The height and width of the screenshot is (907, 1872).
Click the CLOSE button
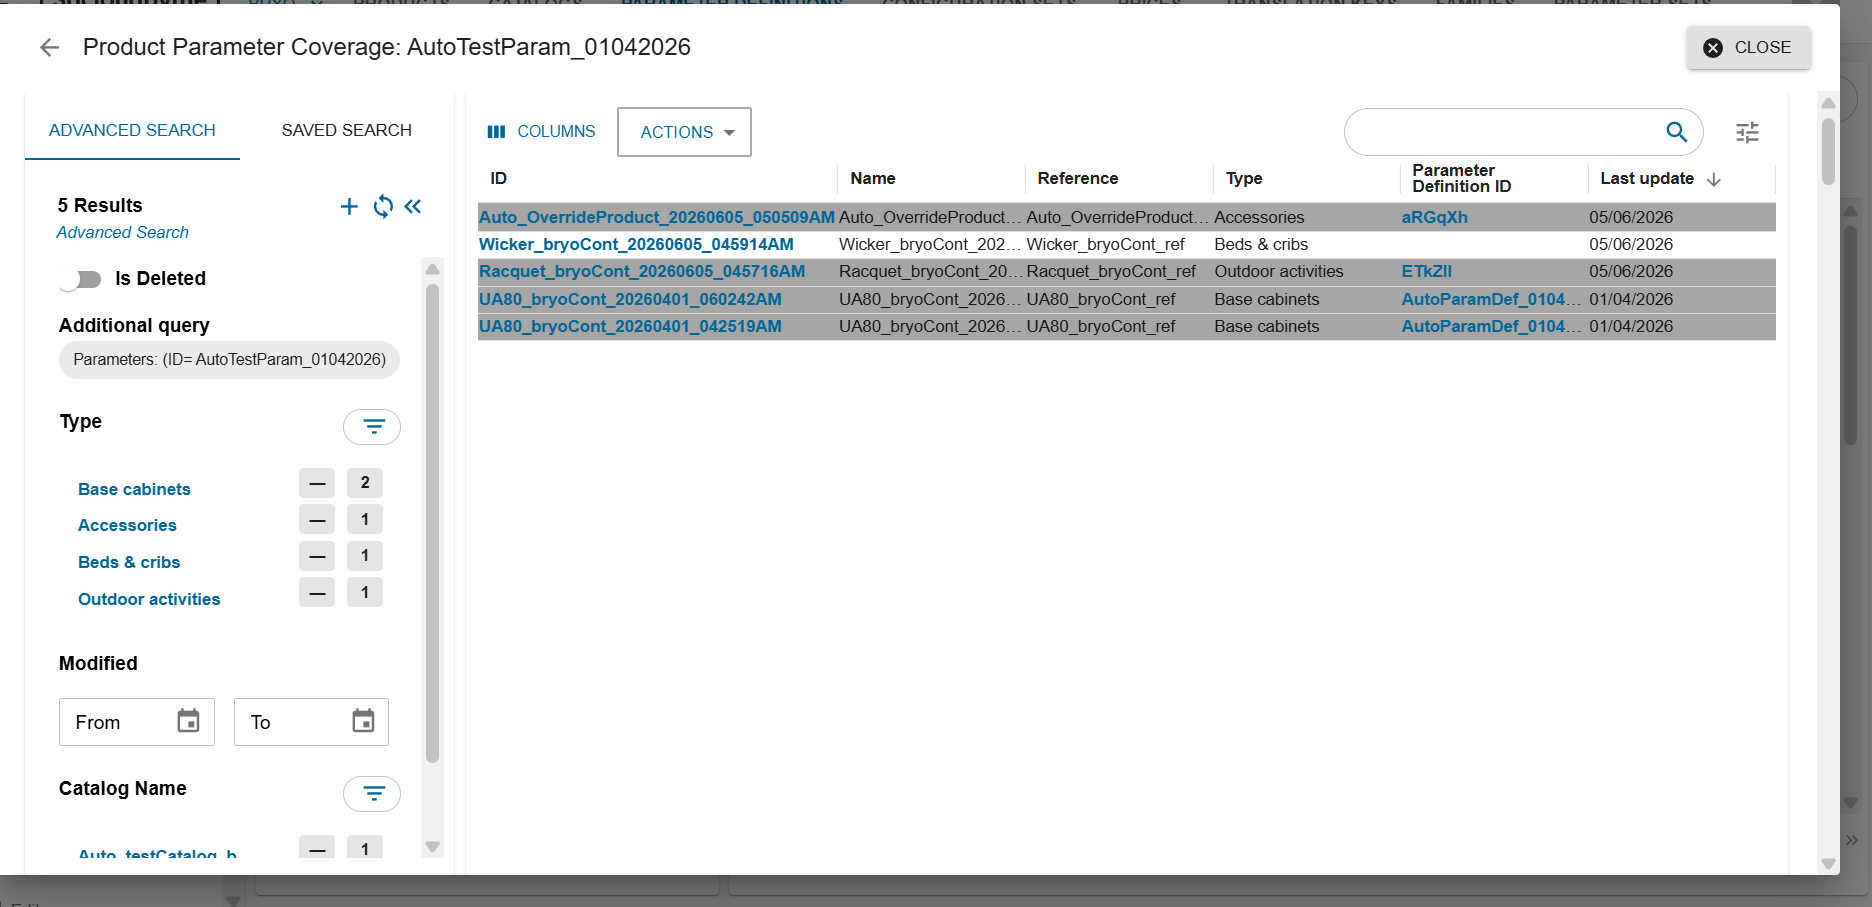[x=1748, y=47]
